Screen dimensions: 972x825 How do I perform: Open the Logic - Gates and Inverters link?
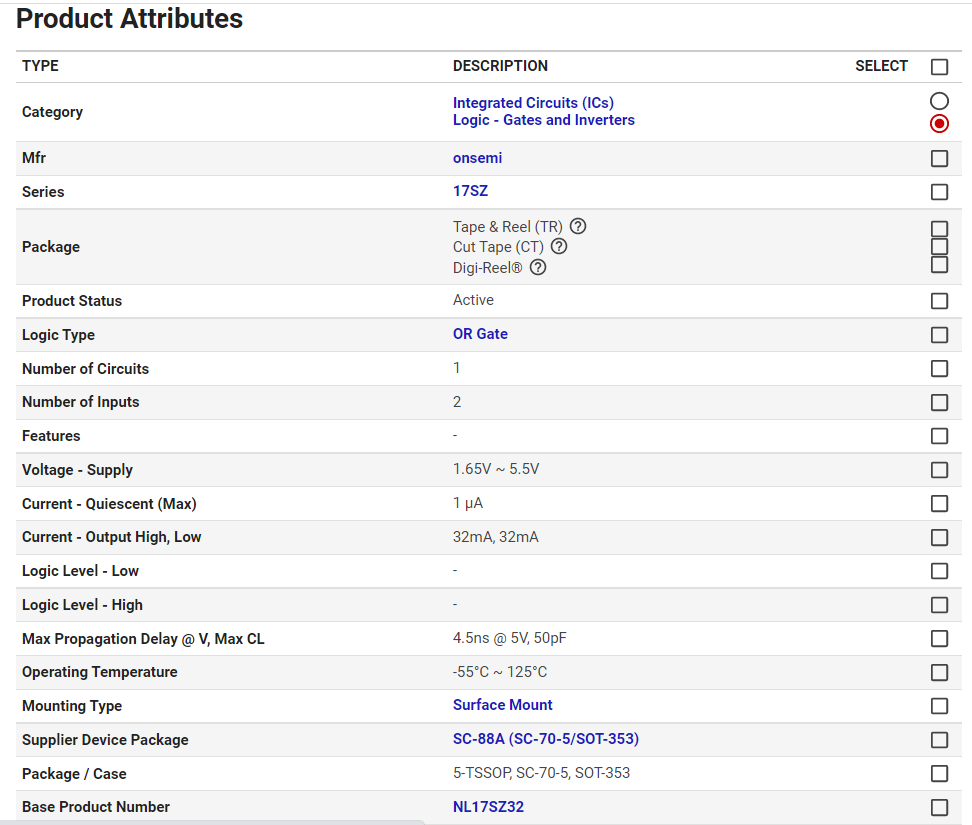tap(543, 120)
